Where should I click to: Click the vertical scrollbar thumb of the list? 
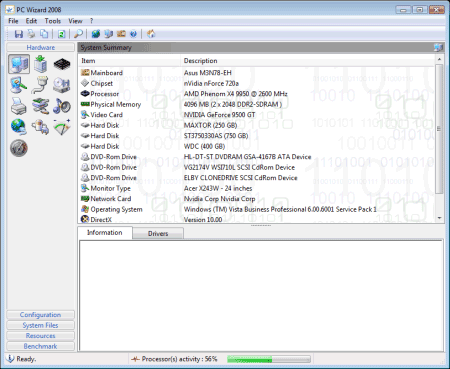point(439,129)
